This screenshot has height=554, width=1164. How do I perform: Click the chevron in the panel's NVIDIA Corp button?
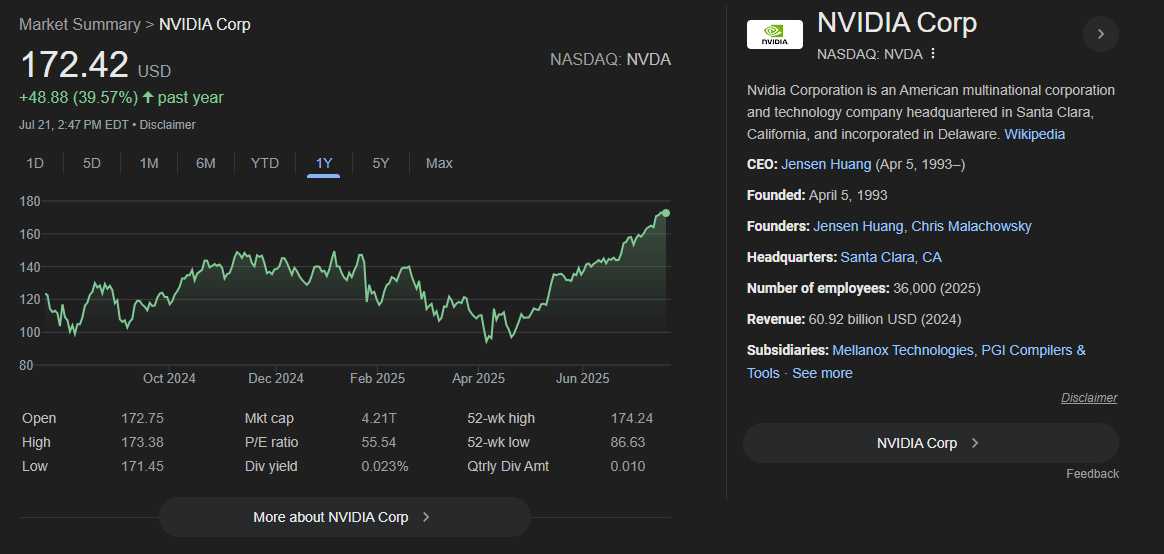click(x=975, y=443)
